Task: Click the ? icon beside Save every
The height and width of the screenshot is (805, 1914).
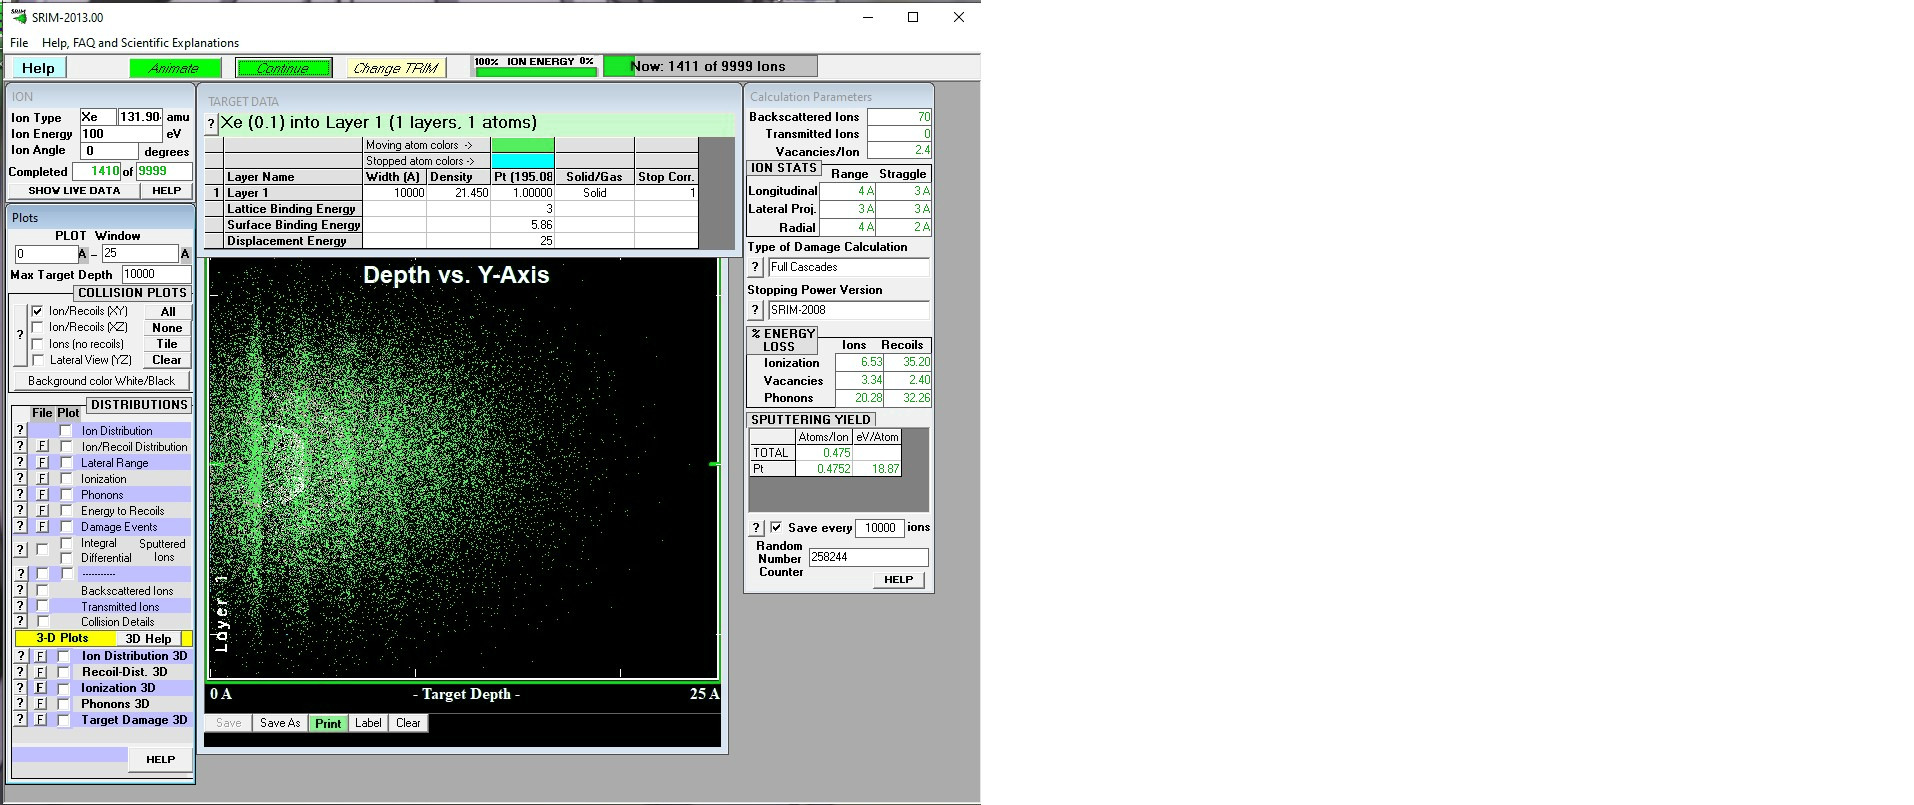Action: 756,528
